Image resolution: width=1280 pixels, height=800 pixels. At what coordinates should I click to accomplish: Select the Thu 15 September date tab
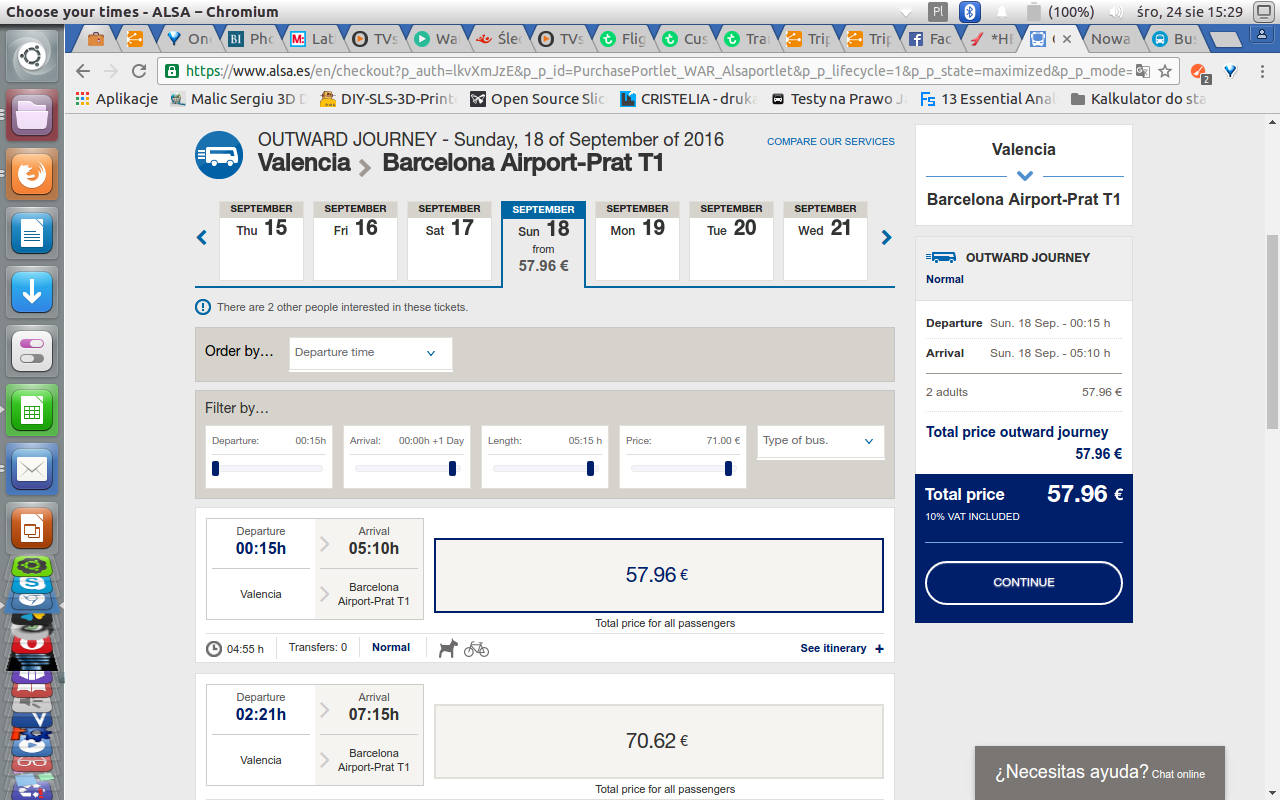pos(261,240)
